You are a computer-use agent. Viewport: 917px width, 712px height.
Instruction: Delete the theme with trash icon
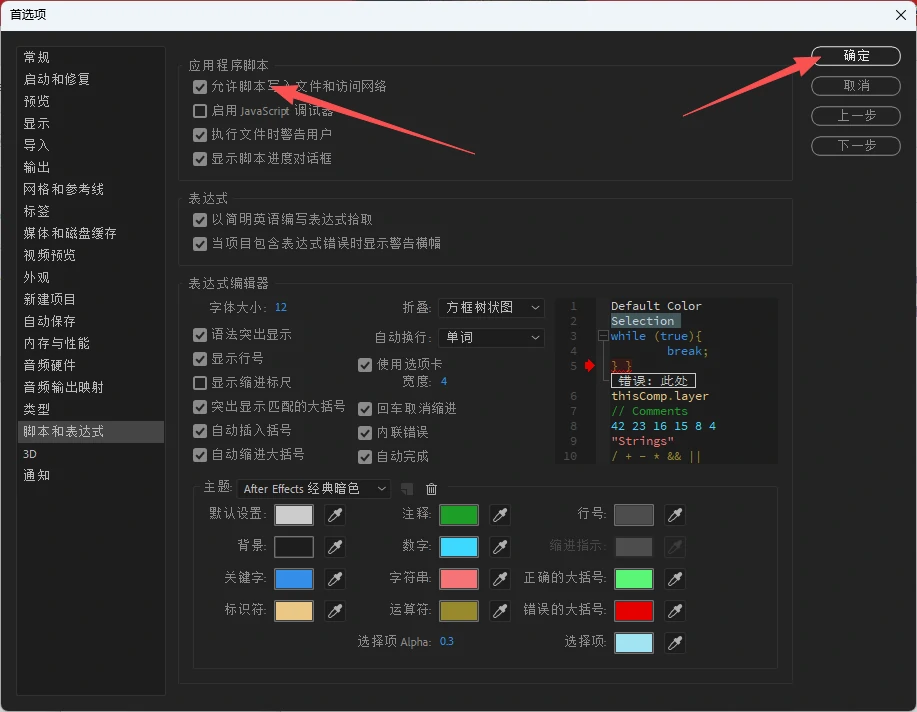point(432,489)
